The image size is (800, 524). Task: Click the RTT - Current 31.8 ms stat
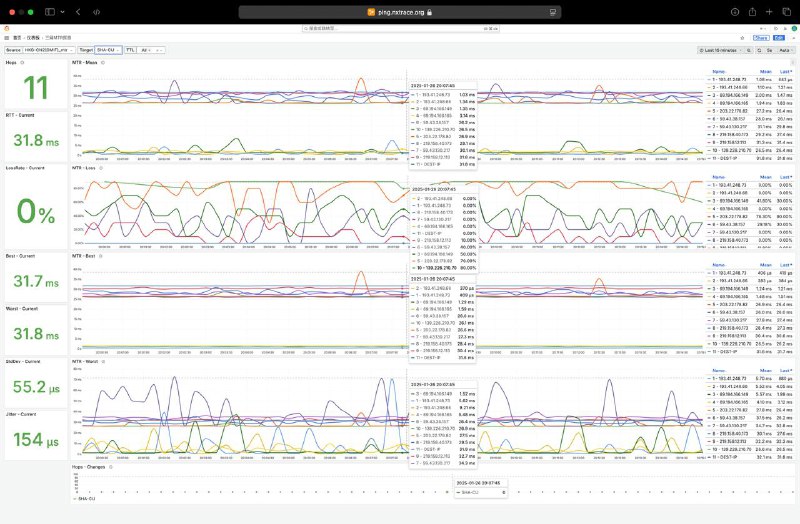pos(36,140)
